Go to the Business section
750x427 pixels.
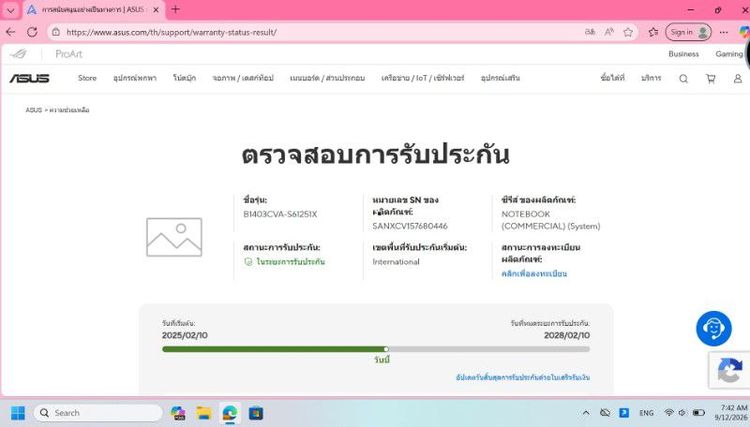pos(684,54)
